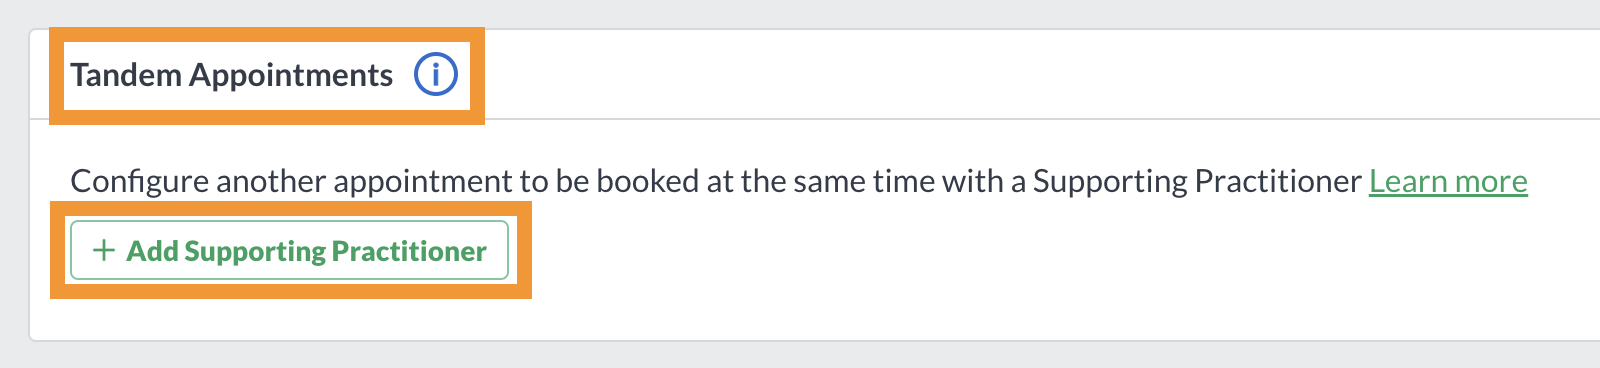Open Tandem Appointments information tooltip icon
Image resolution: width=1600 pixels, height=368 pixels.
tap(436, 75)
